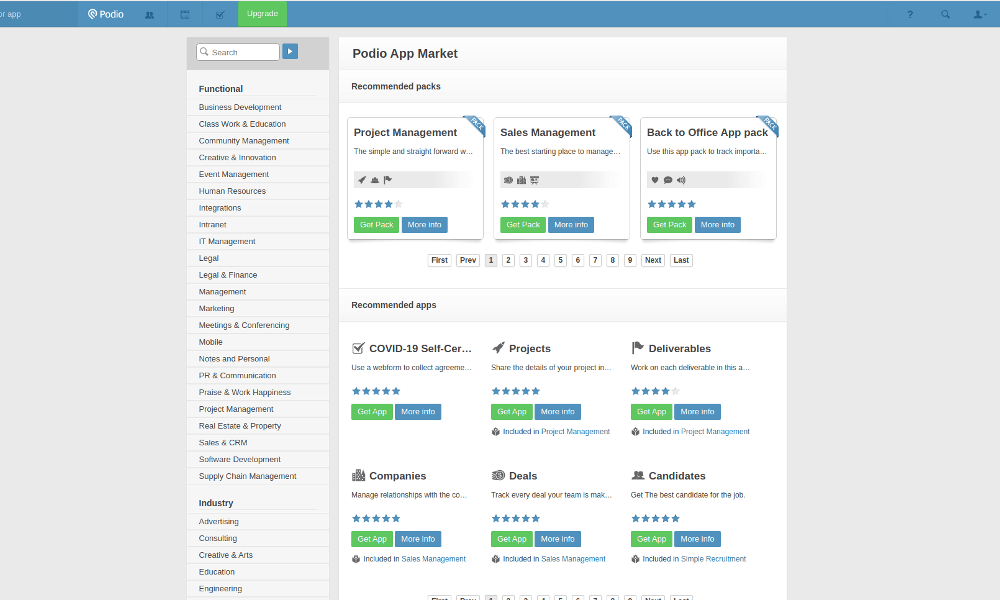Viewport: 1000px width, 600px height.
Task: Click the flag icon in Project Management pack
Action: (x=388, y=180)
